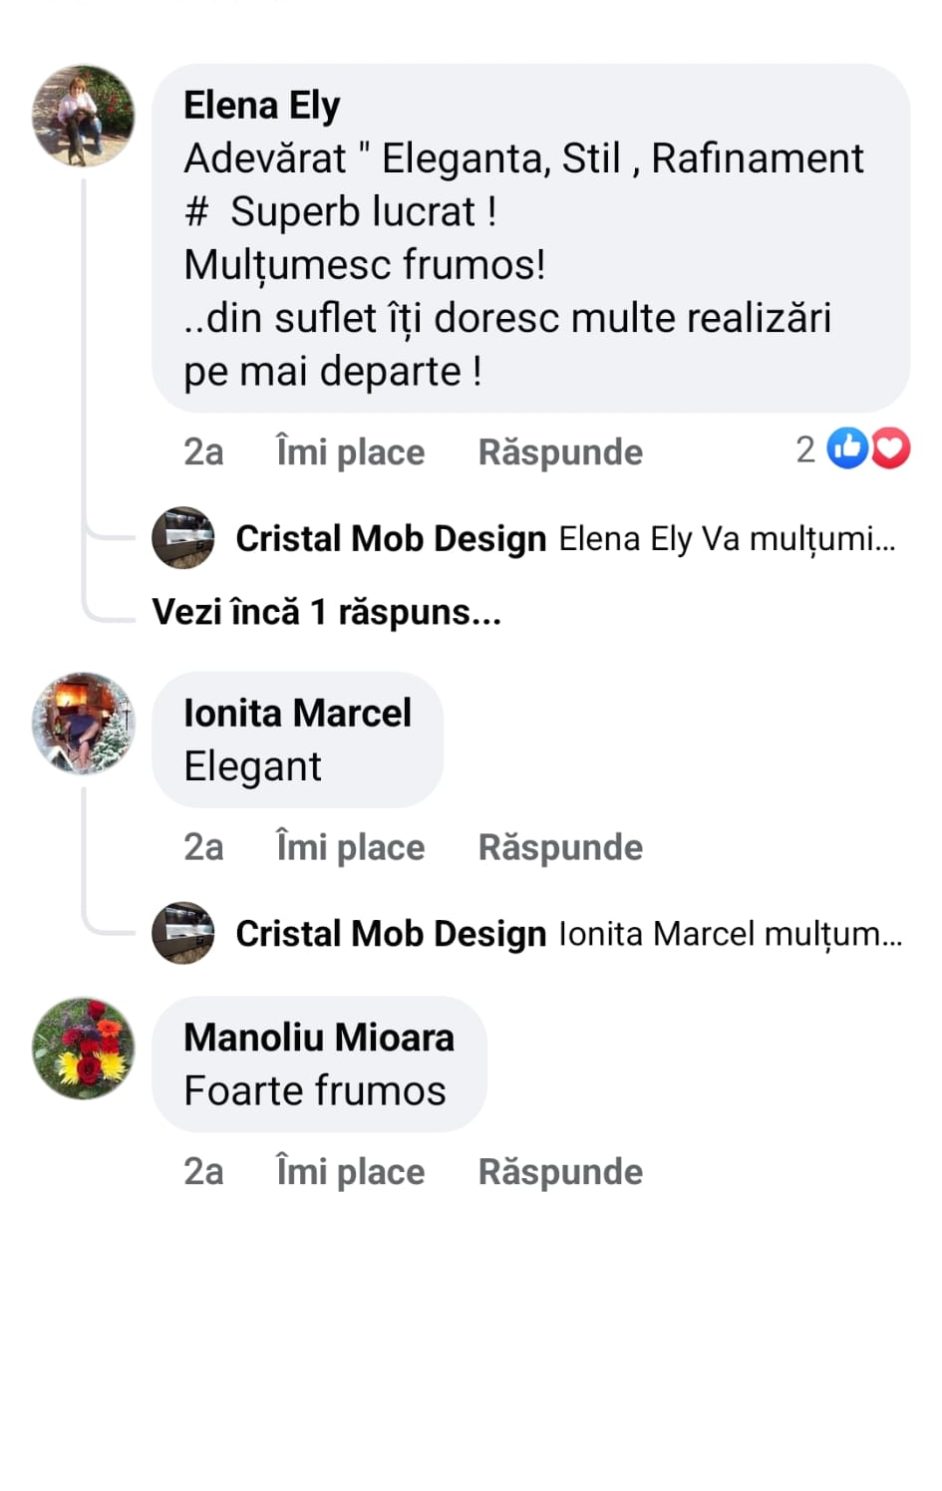Open Ionita Marcel's profile name link
Viewport: 942px width, 1491px height.
coord(297,713)
